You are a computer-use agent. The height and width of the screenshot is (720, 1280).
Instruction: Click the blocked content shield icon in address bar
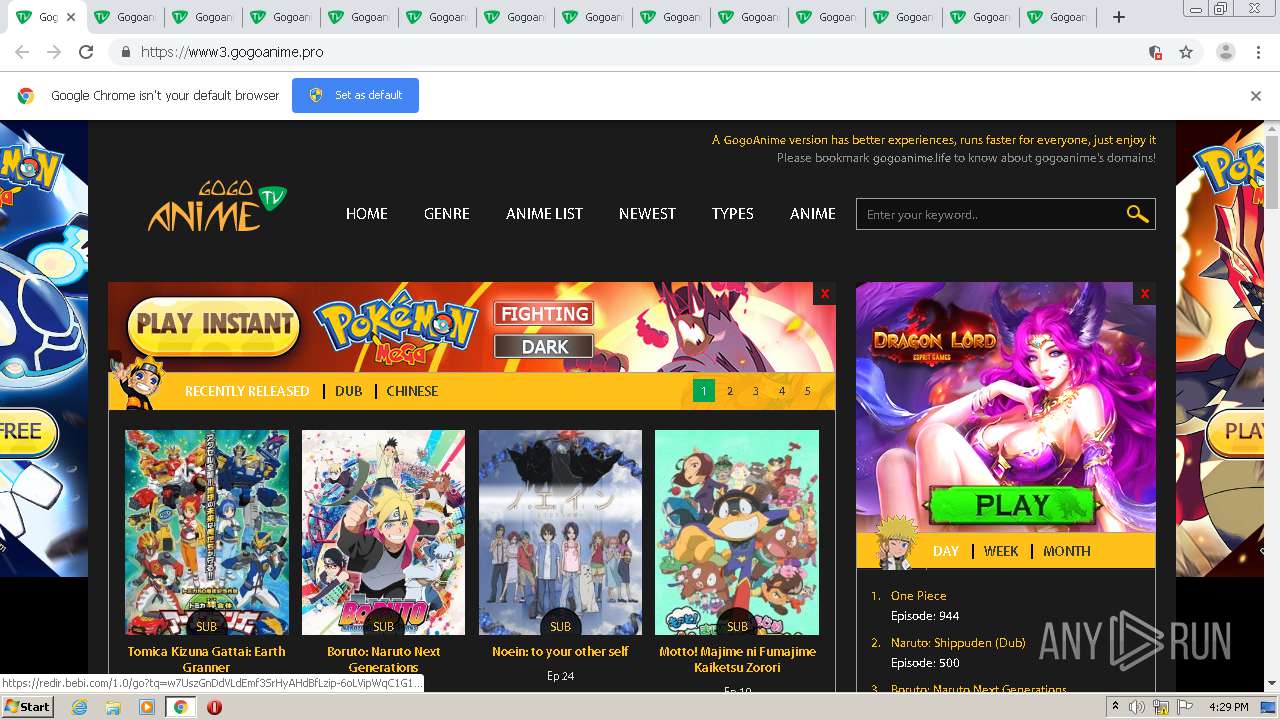[1155, 52]
